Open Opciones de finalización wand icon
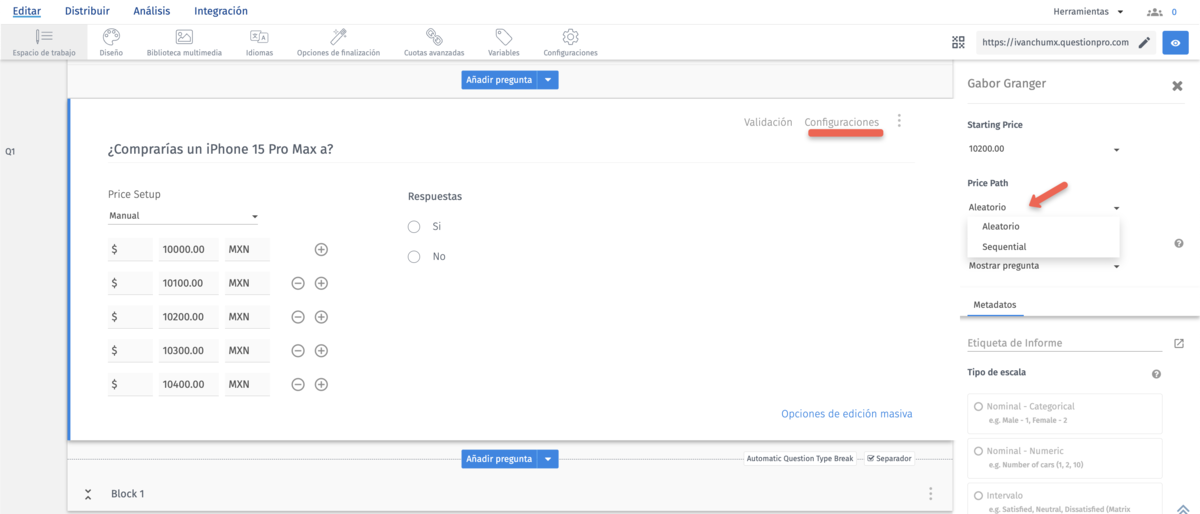1200x514 pixels. [338, 37]
